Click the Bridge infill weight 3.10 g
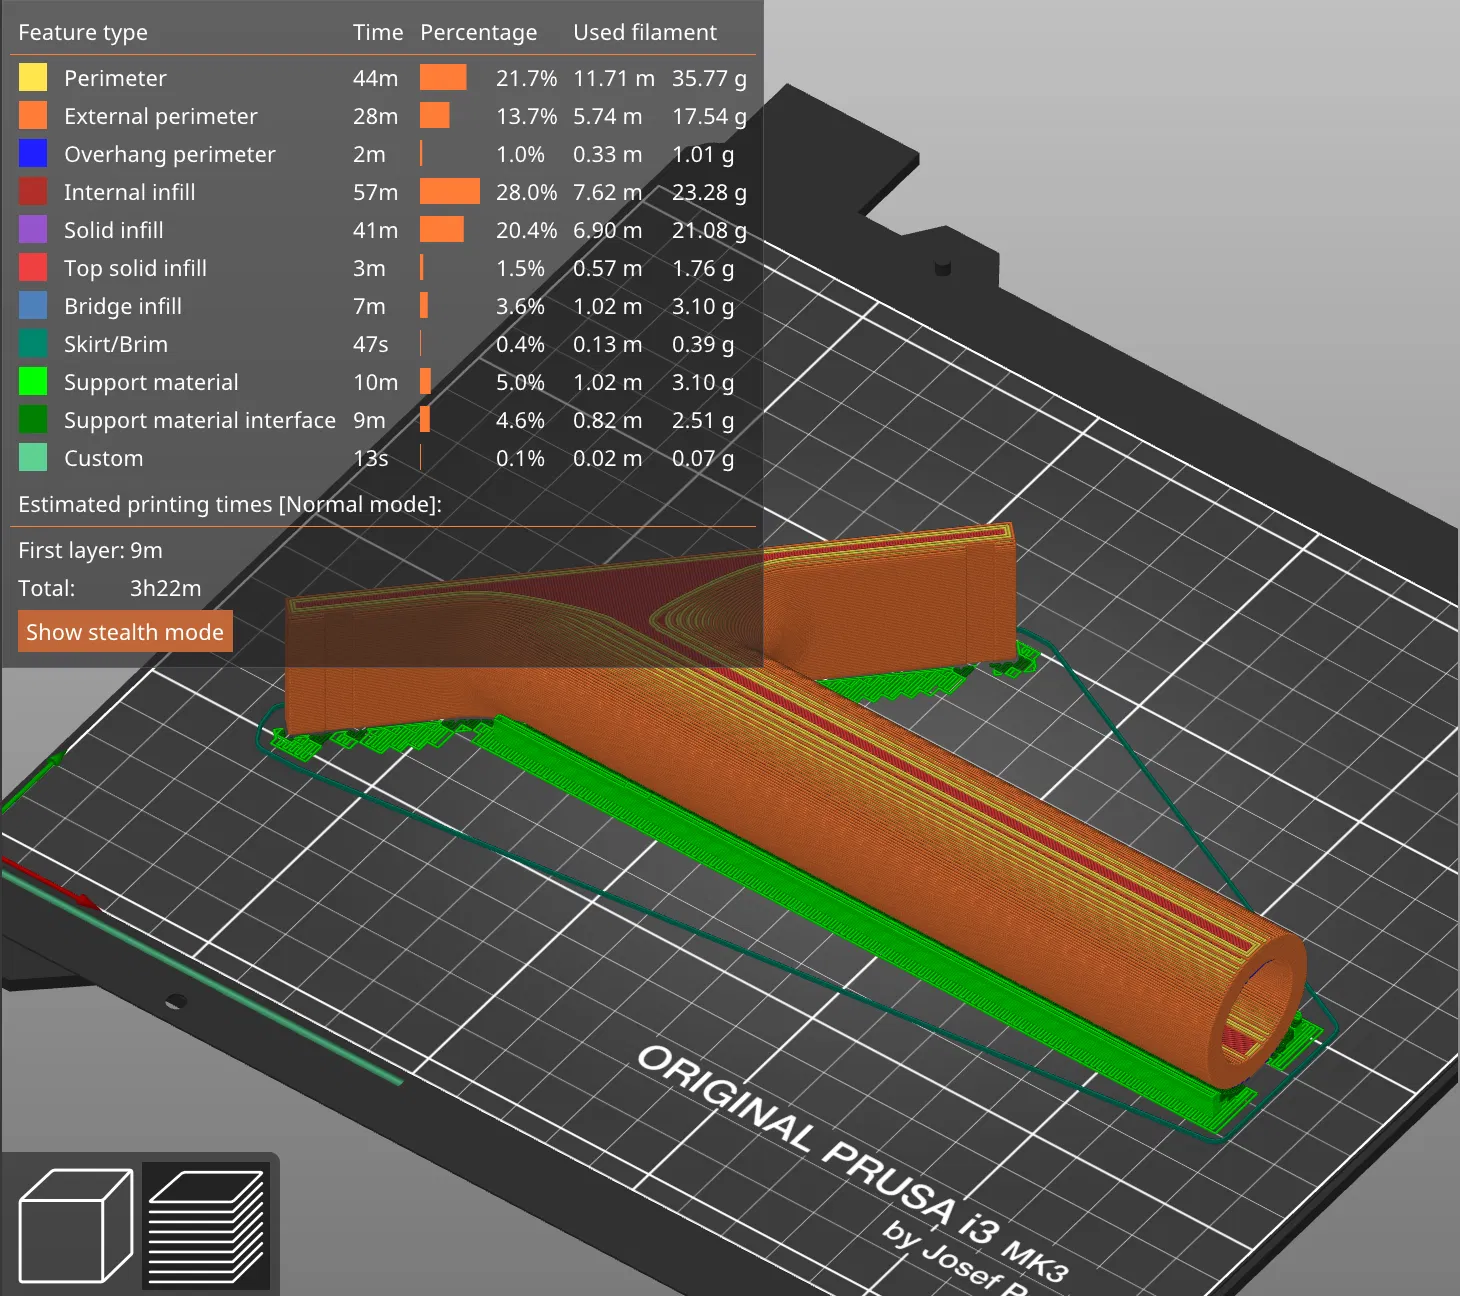1460x1296 pixels. (x=703, y=306)
